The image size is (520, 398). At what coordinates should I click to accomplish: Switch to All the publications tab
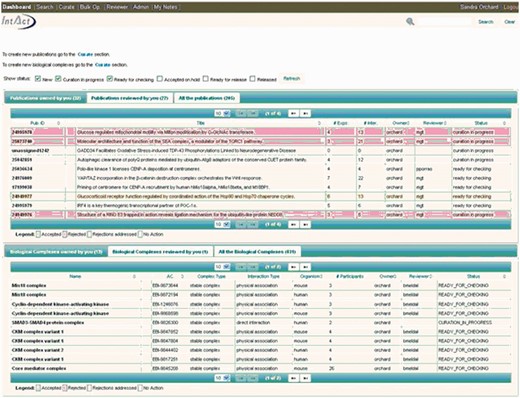point(207,98)
